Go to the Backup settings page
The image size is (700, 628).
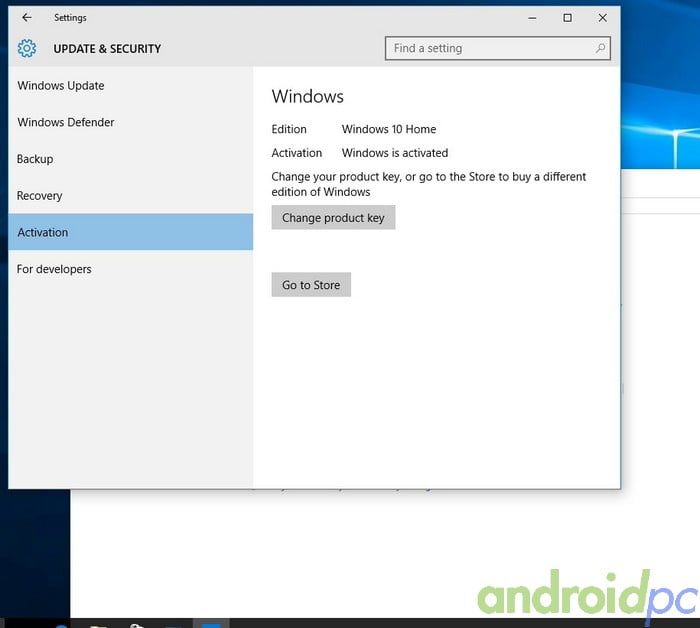[x=35, y=159]
